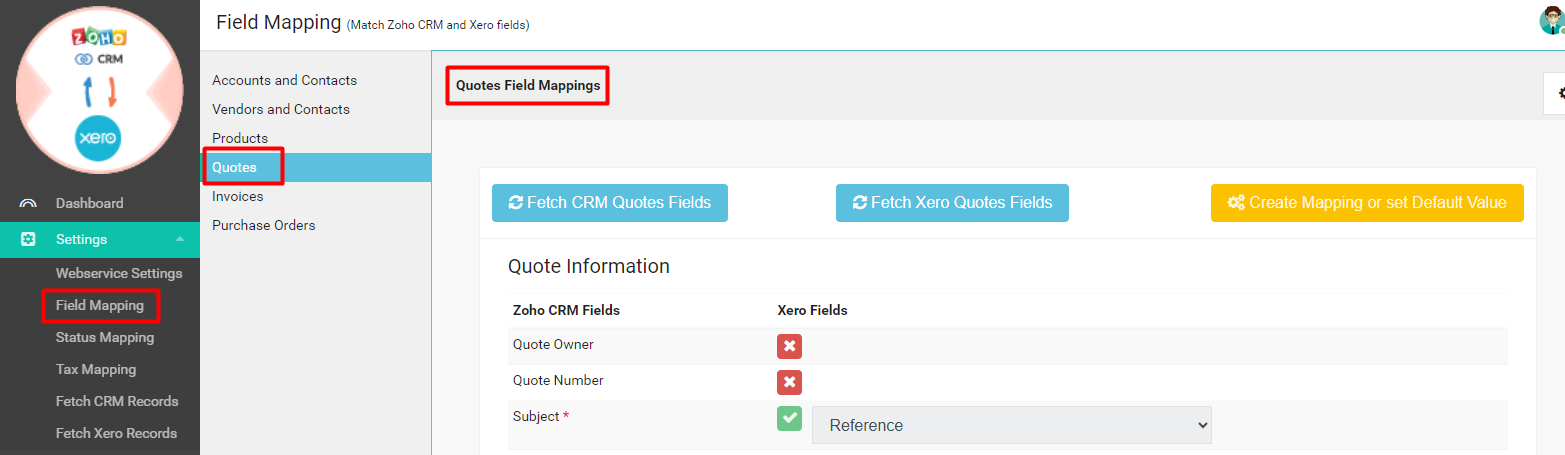Open Webservice Settings
Screen dimensions: 1565x455
[119, 273]
